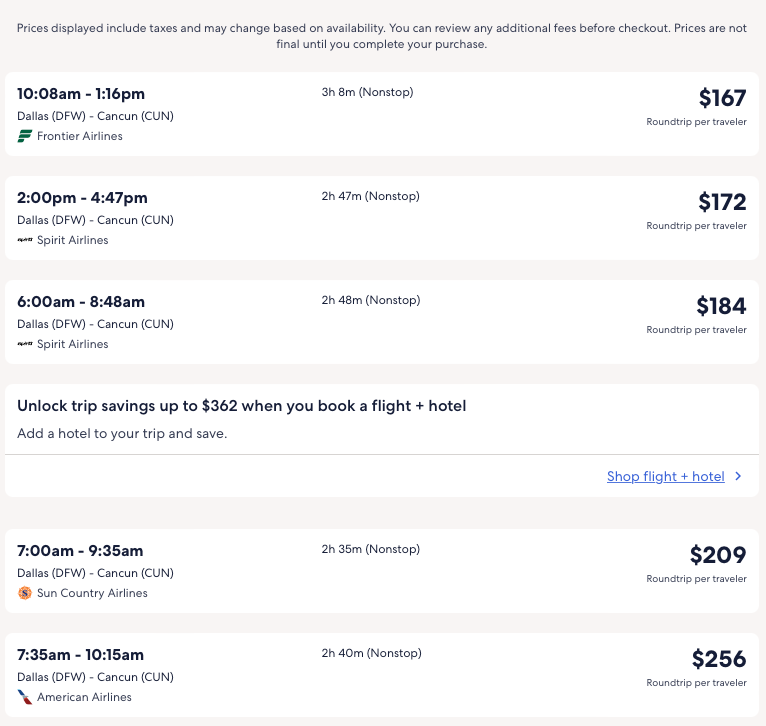Screen dimensions: 766x726
Task: Click the Sun Country Airlines logo
Action: click(x=25, y=593)
